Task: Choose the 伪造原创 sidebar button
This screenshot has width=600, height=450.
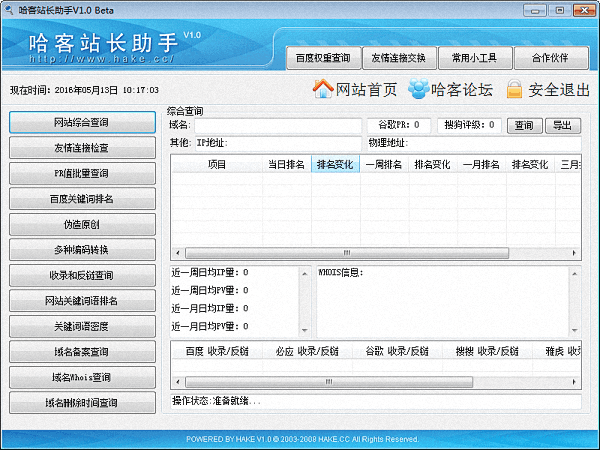Action: coord(82,224)
